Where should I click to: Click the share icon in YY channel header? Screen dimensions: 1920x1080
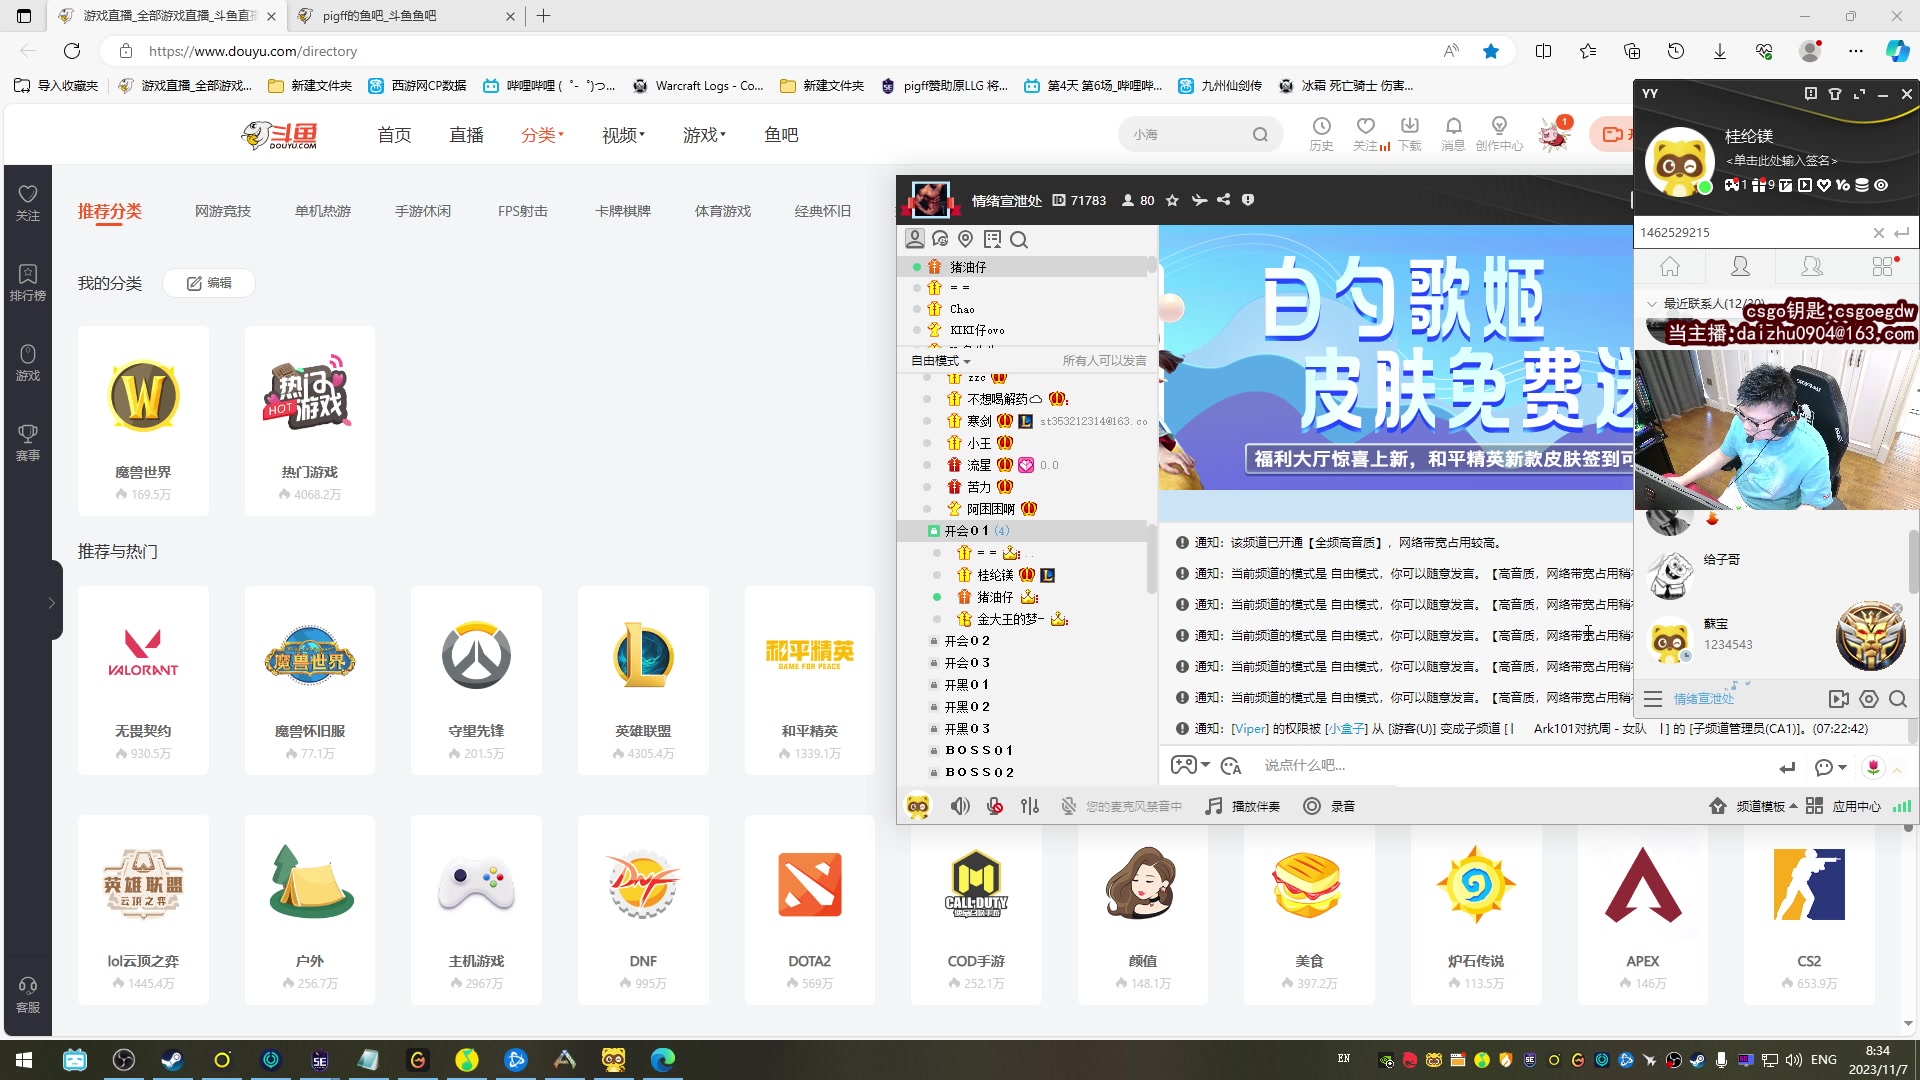(1223, 200)
